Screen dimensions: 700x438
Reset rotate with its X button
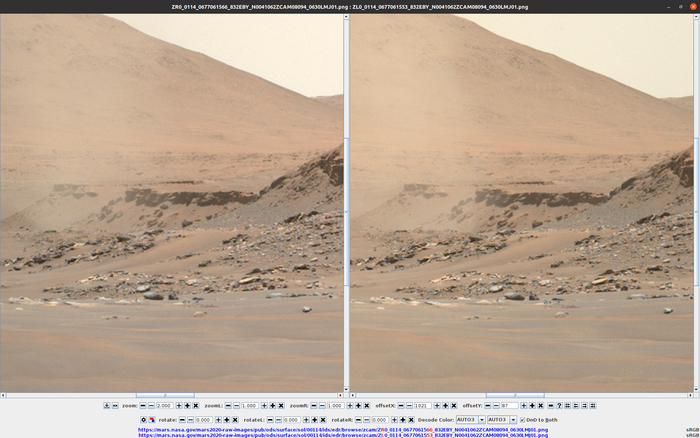pos(235,420)
